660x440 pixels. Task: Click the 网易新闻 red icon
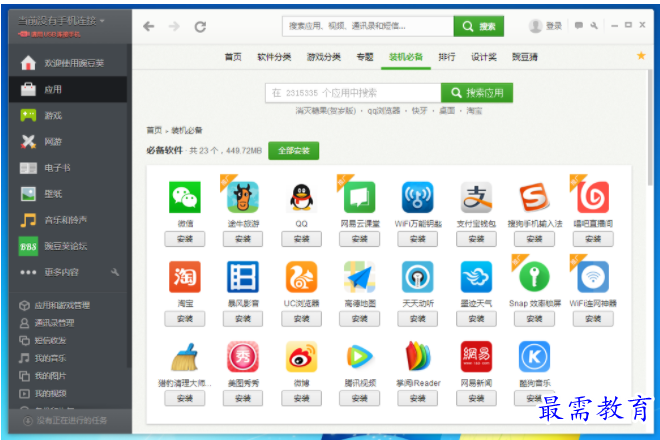click(x=476, y=357)
